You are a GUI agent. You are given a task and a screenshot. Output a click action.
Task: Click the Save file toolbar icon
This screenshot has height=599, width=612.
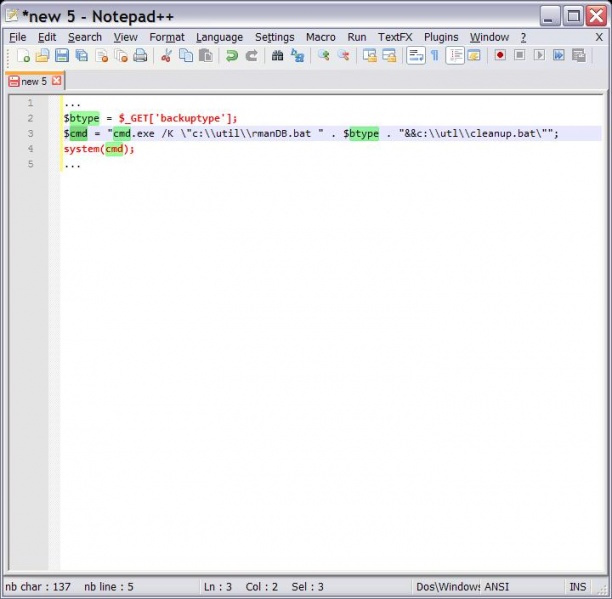click(62, 56)
